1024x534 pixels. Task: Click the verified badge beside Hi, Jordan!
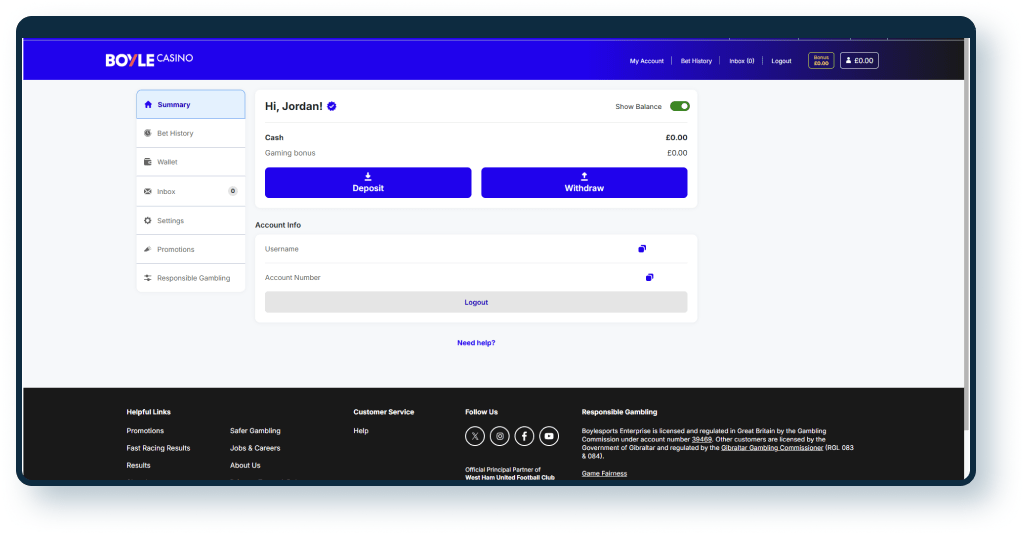332,106
